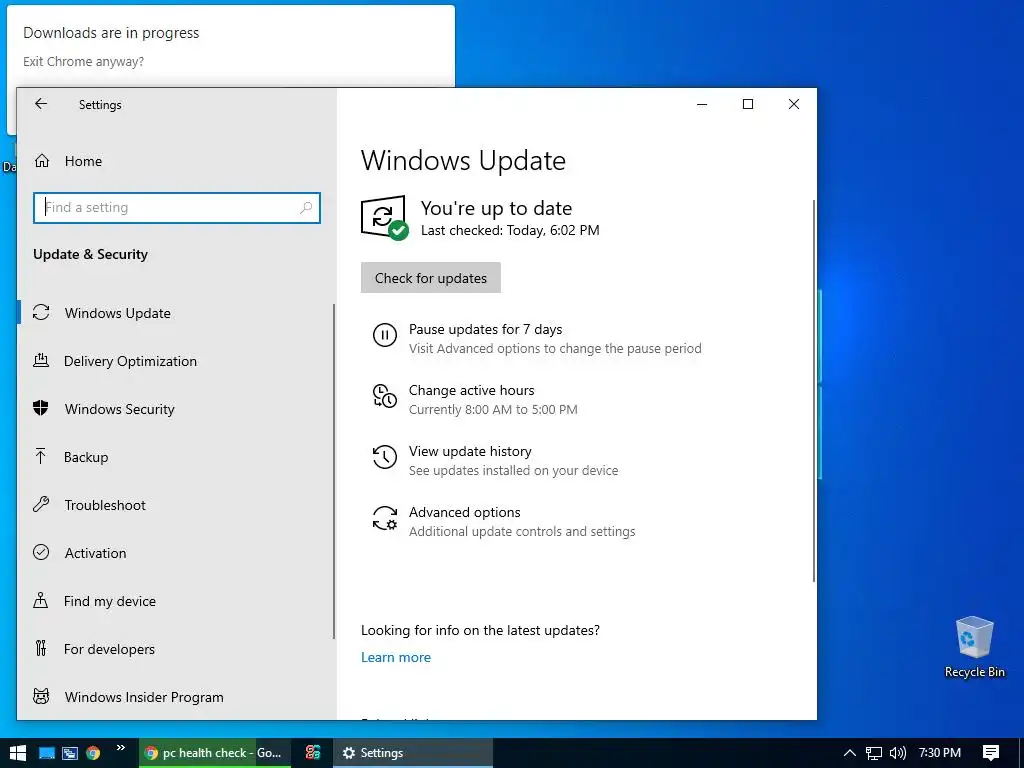Click the volume speaker icon in tray
1024x768 pixels.
tap(898, 753)
